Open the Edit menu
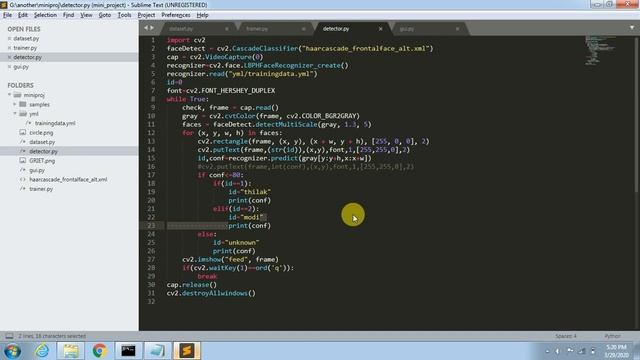The width and height of the screenshot is (640, 360). (23, 15)
